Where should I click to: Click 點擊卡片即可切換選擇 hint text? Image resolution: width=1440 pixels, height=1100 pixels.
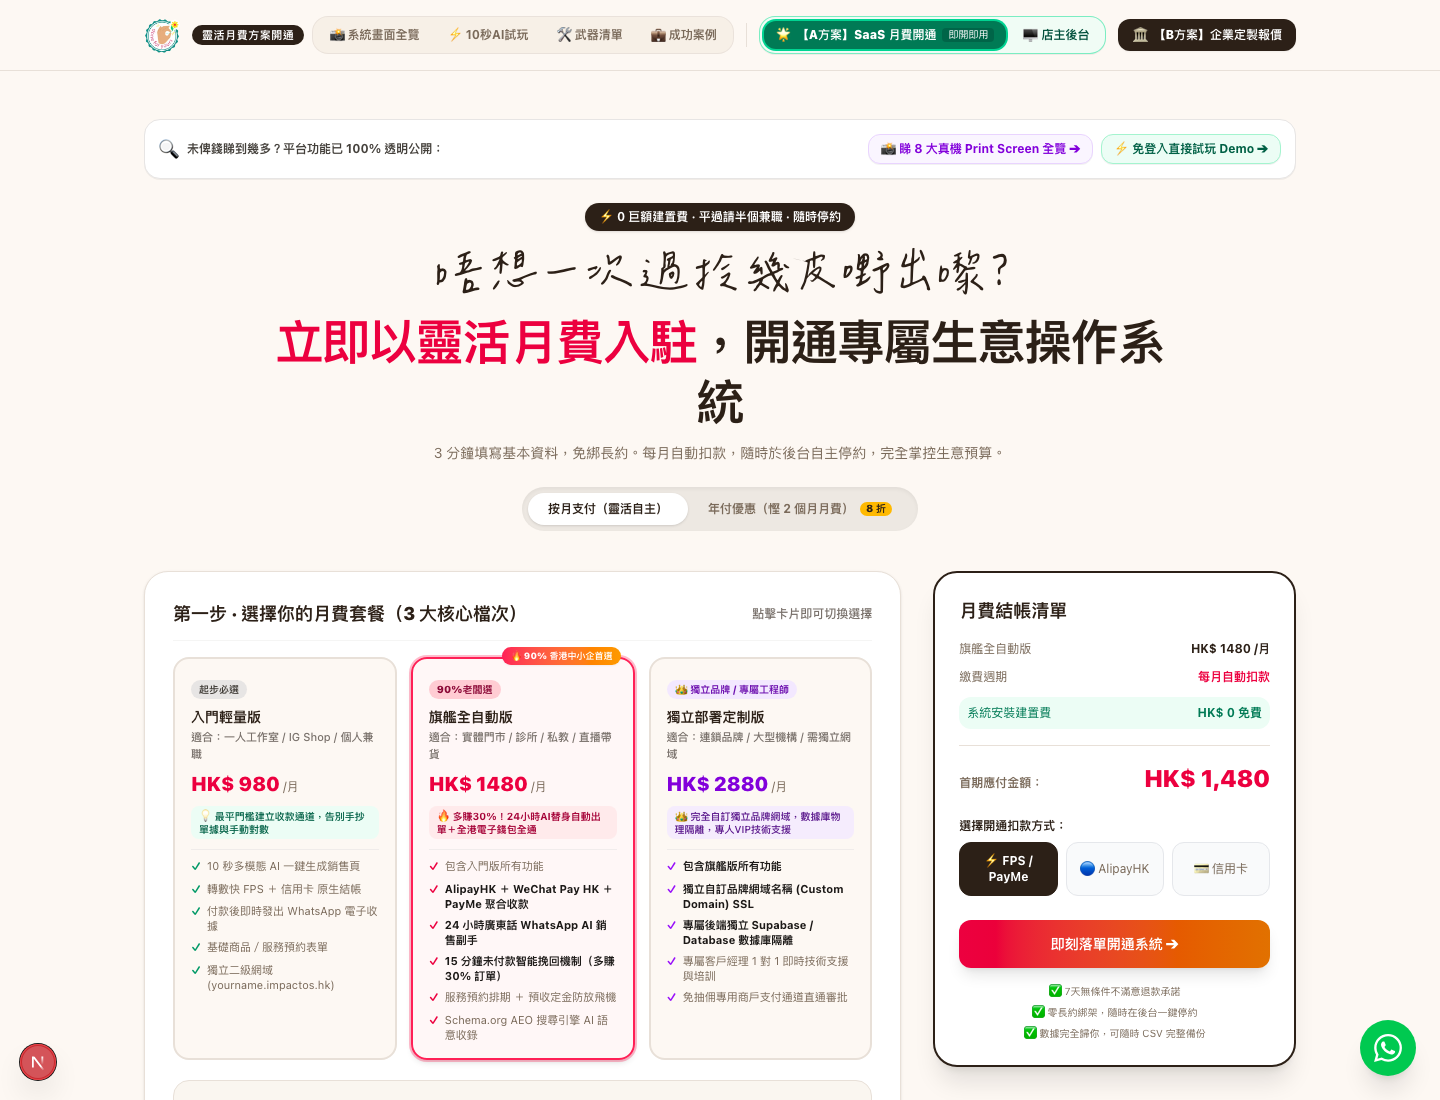(812, 614)
